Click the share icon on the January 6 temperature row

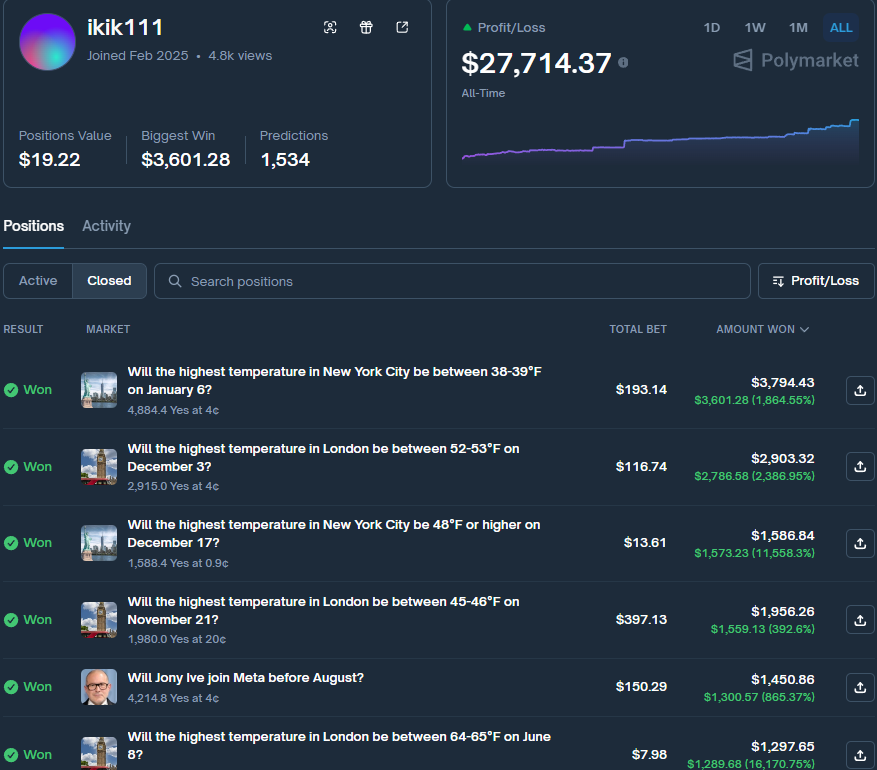click(x=859, y=390)
